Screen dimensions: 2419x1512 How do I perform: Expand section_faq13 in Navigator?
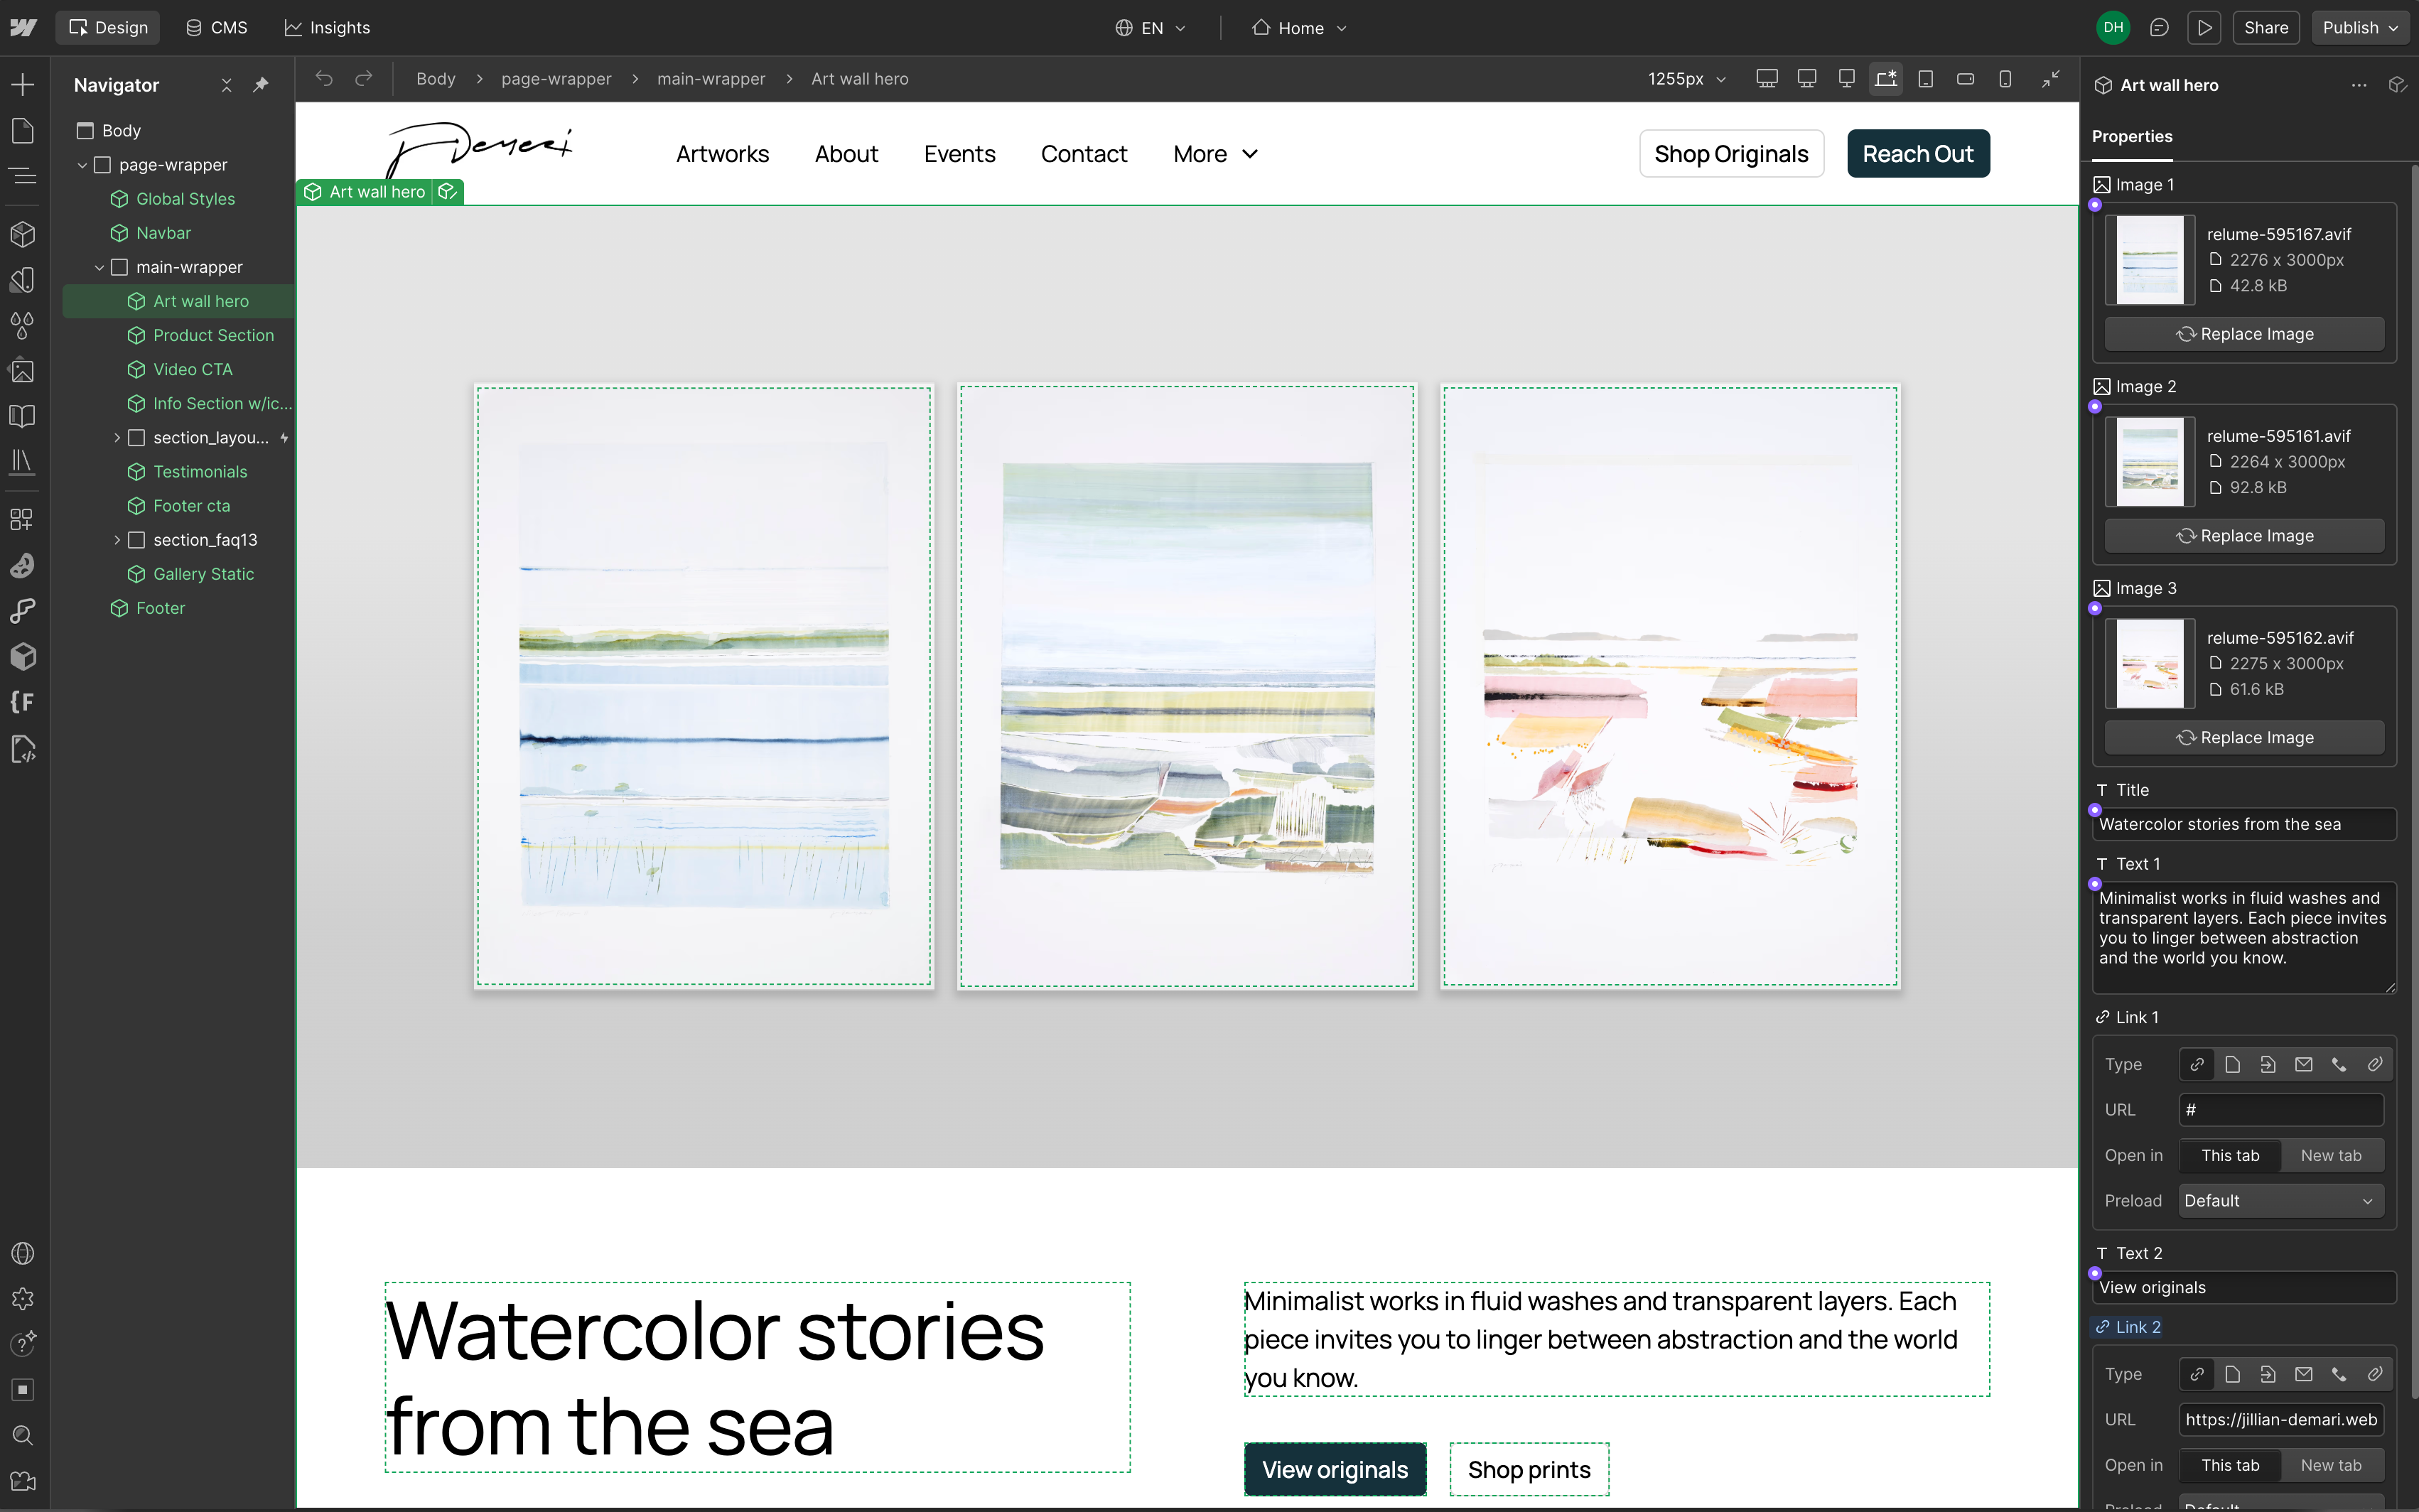click(117, 540)
